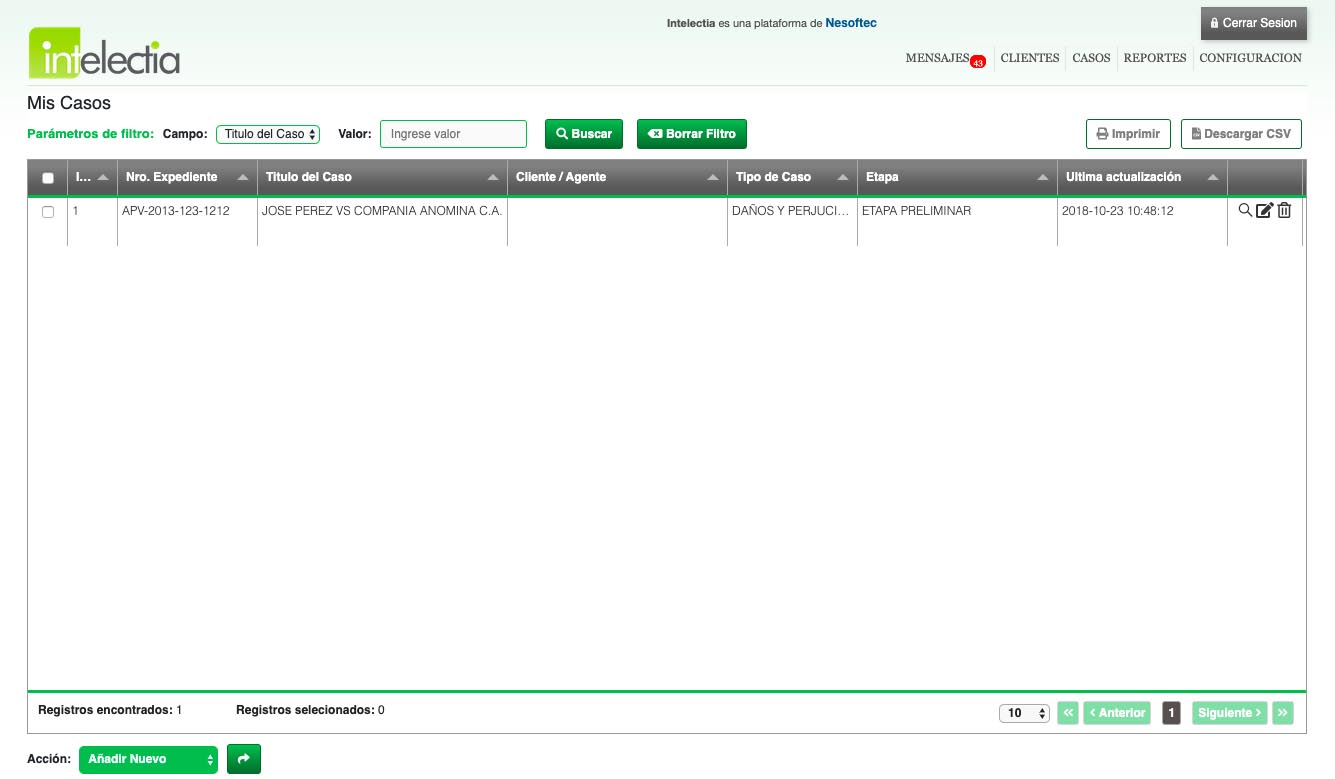Click the Buscar button
The width and height of the screenshot is (1335, 779).
[x=584, y=134]
